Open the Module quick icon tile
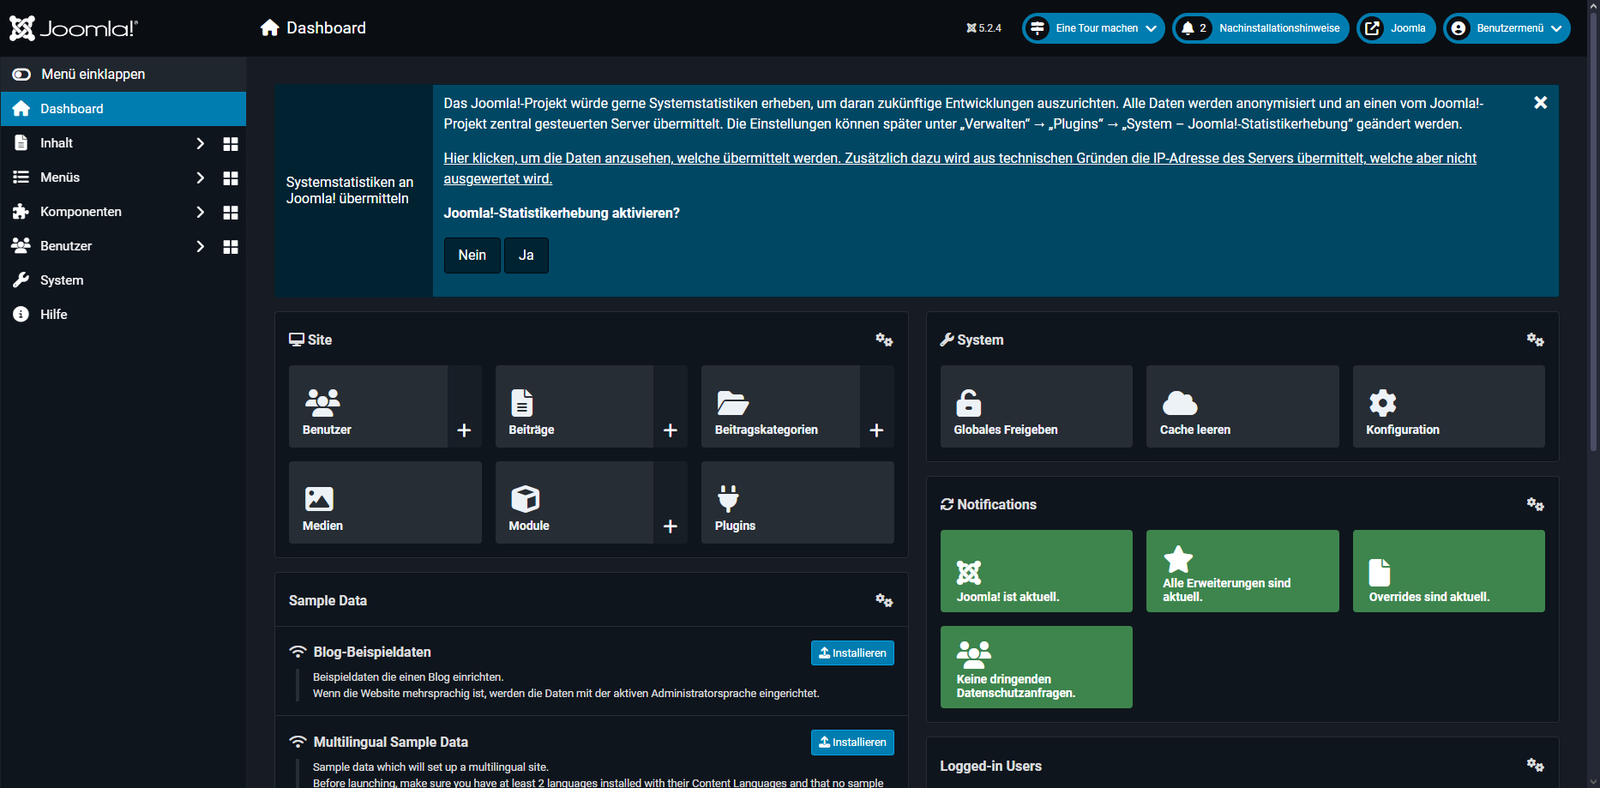 574,502
